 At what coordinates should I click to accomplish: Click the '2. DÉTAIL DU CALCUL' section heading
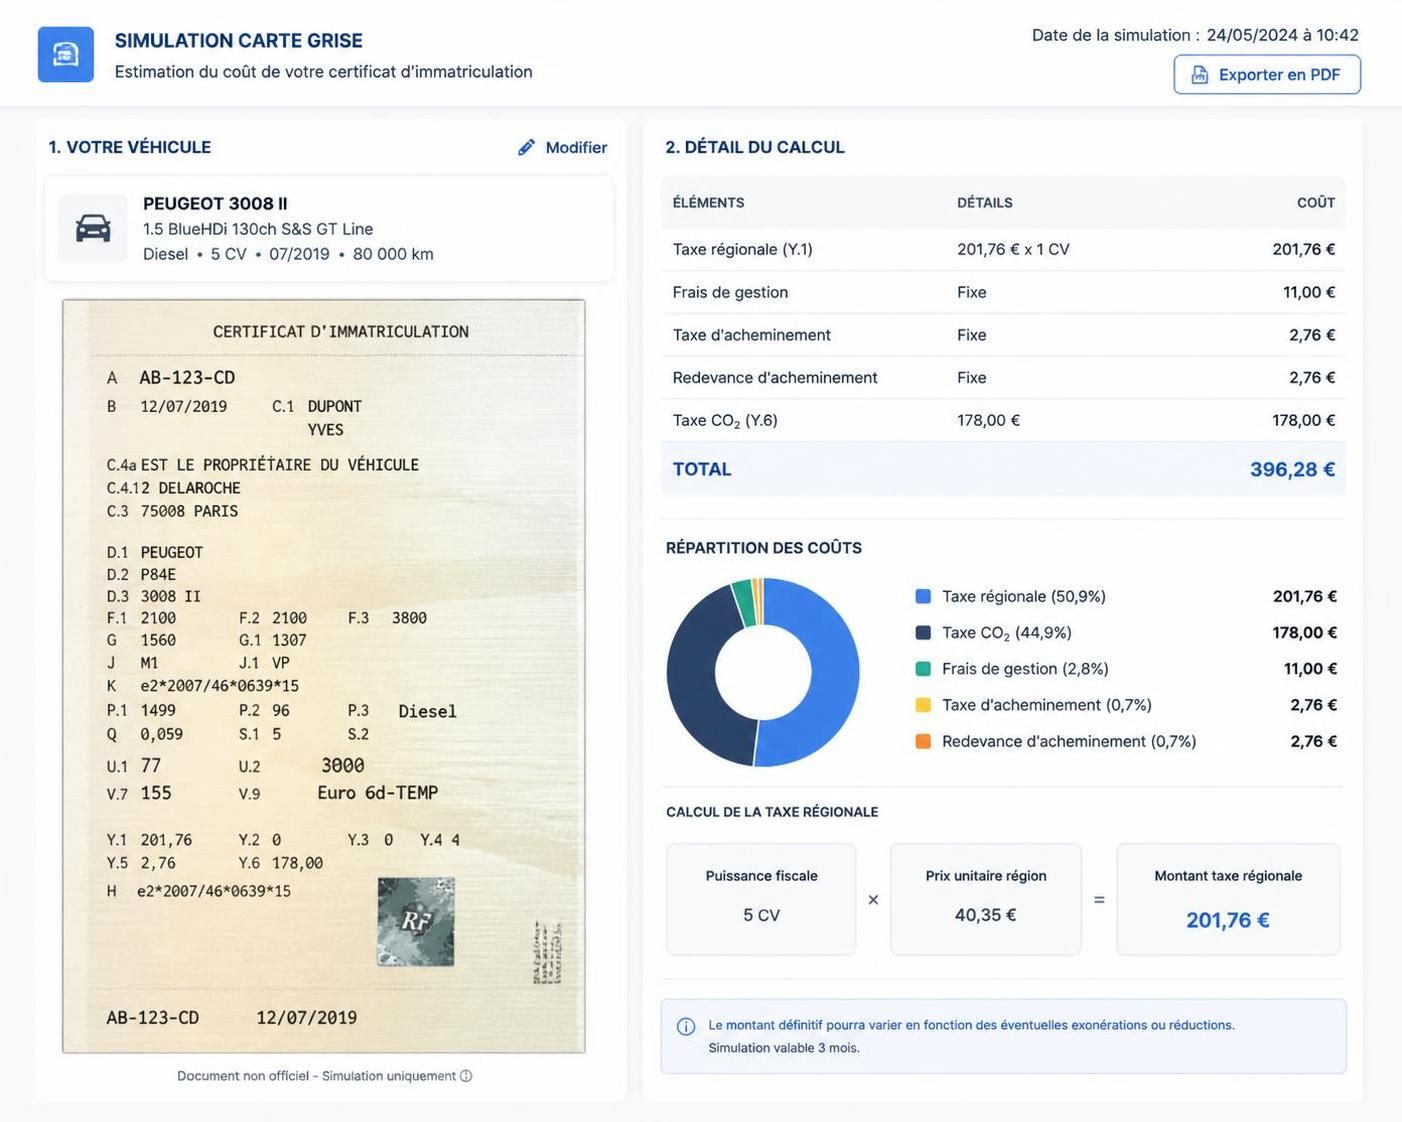coord(755,147)
